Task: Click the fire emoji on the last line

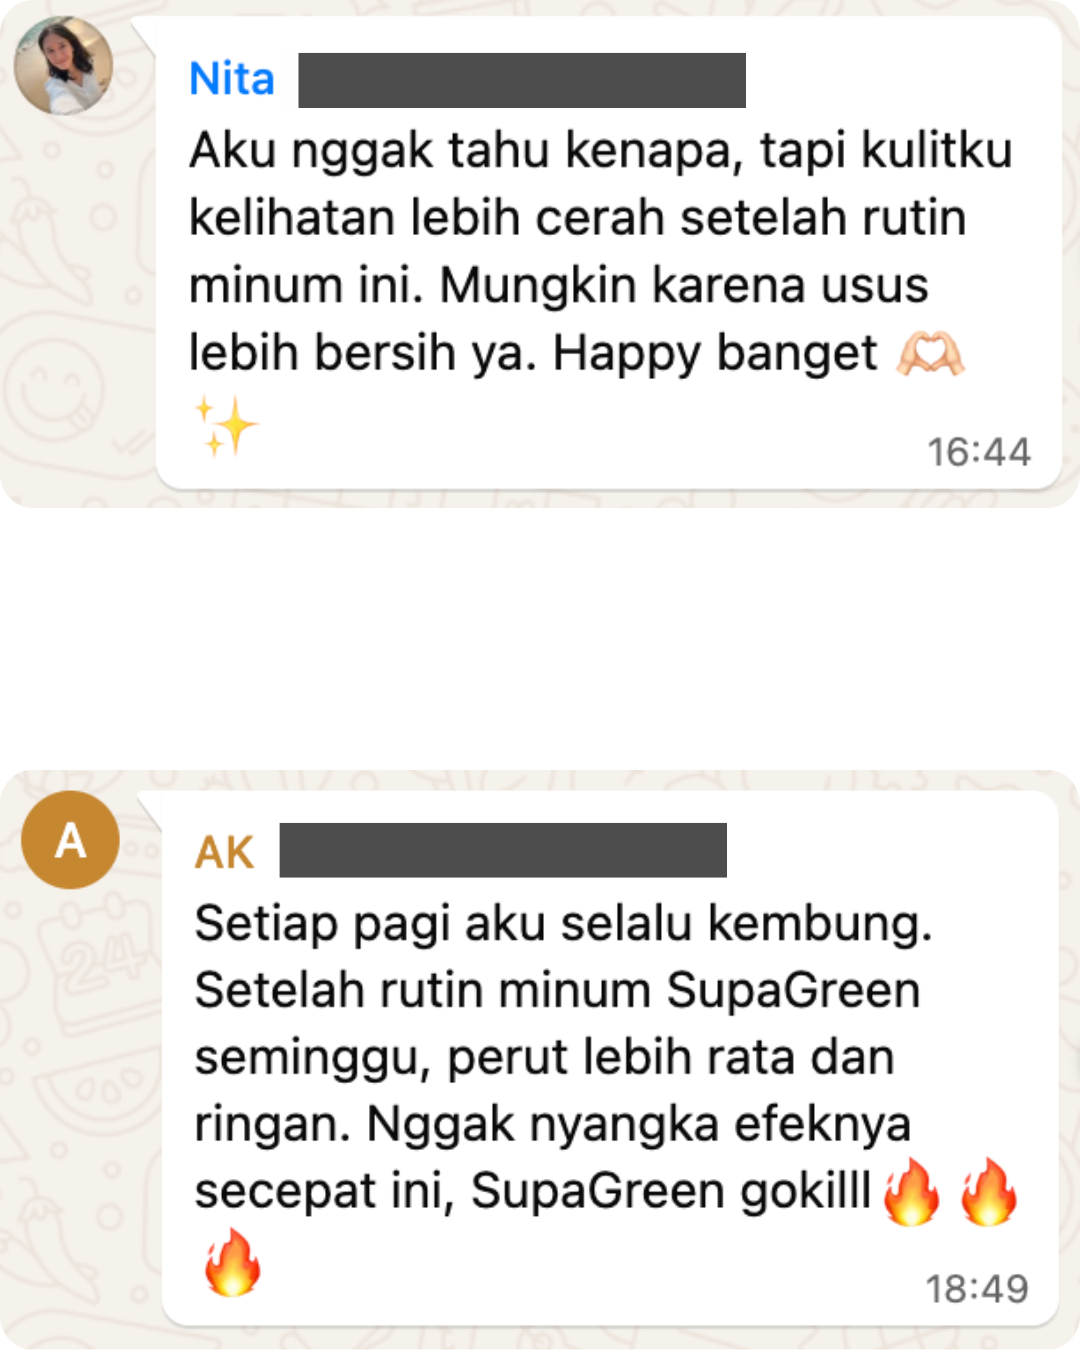Action: click(232, 1262)
